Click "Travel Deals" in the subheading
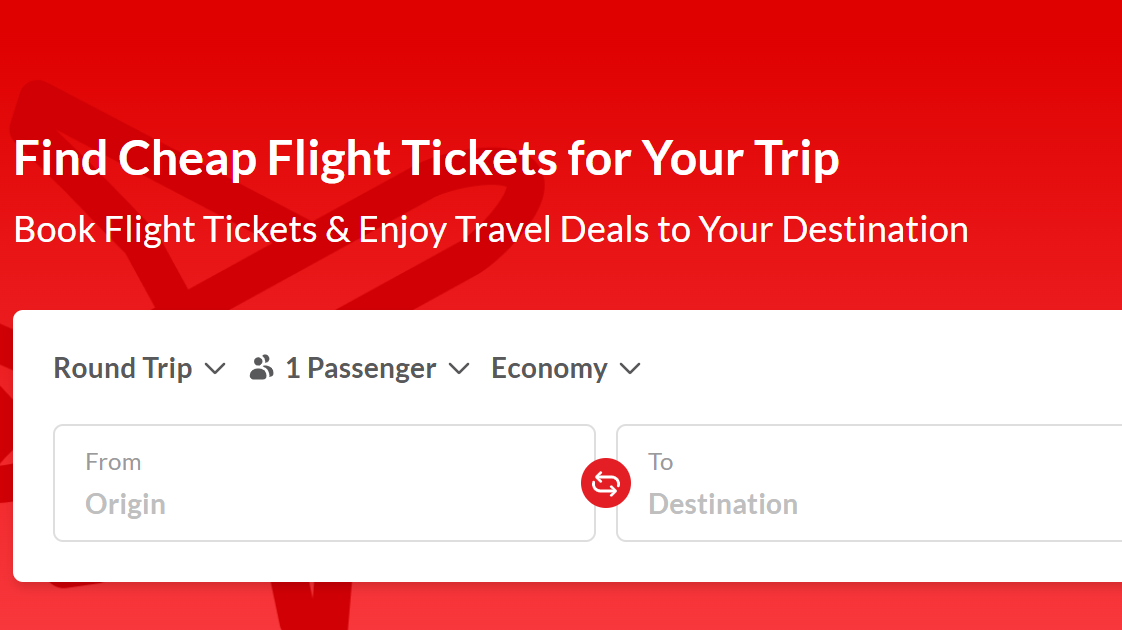1122x630 pixels. pos(553,230)
